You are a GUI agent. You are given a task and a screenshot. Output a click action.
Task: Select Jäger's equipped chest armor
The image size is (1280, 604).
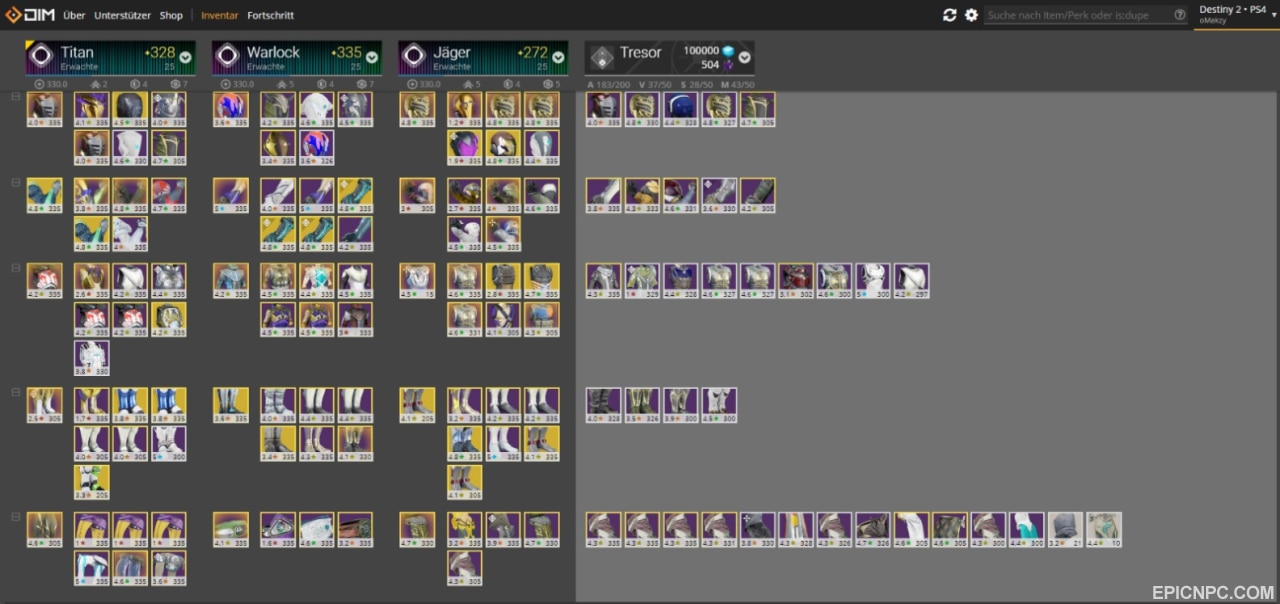point(418,281)
